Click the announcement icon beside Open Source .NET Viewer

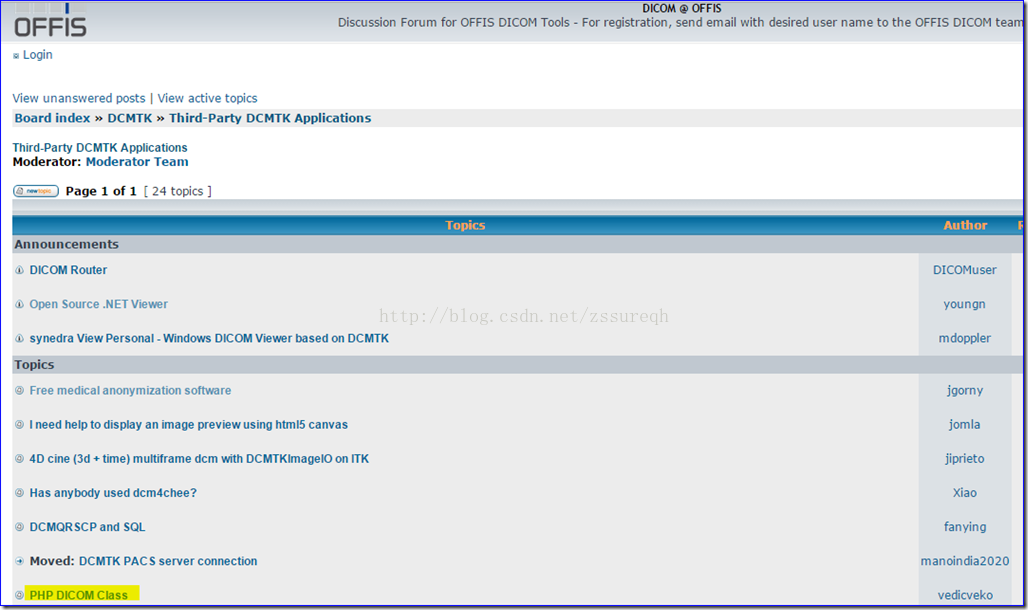(20, 304)
